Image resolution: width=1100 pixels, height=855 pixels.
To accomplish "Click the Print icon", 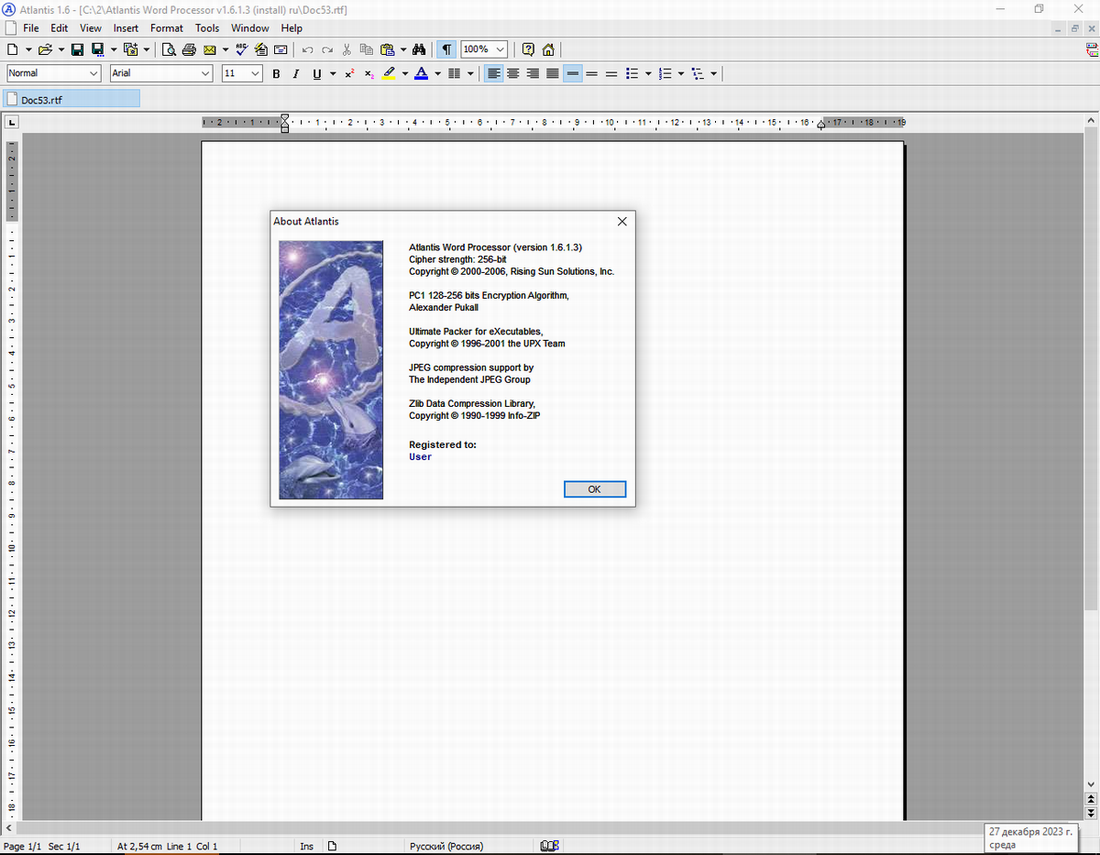I will 189,50.
